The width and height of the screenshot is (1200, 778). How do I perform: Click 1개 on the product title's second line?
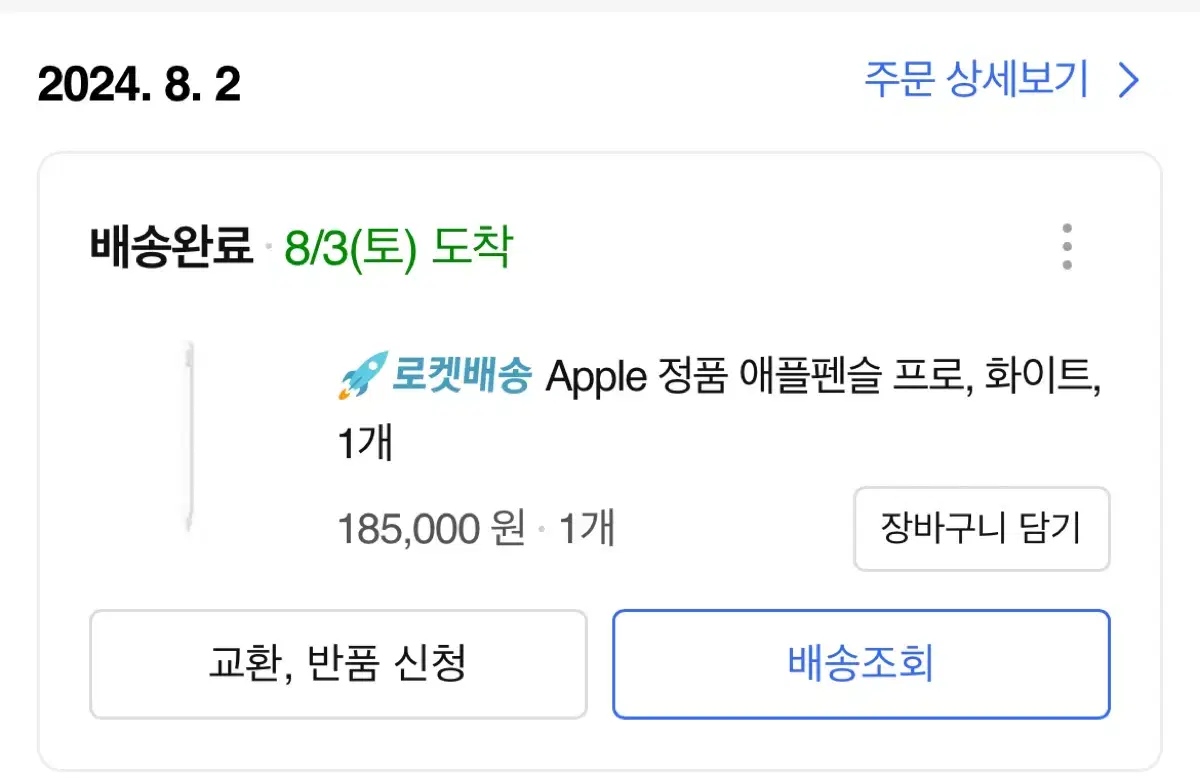365,444
